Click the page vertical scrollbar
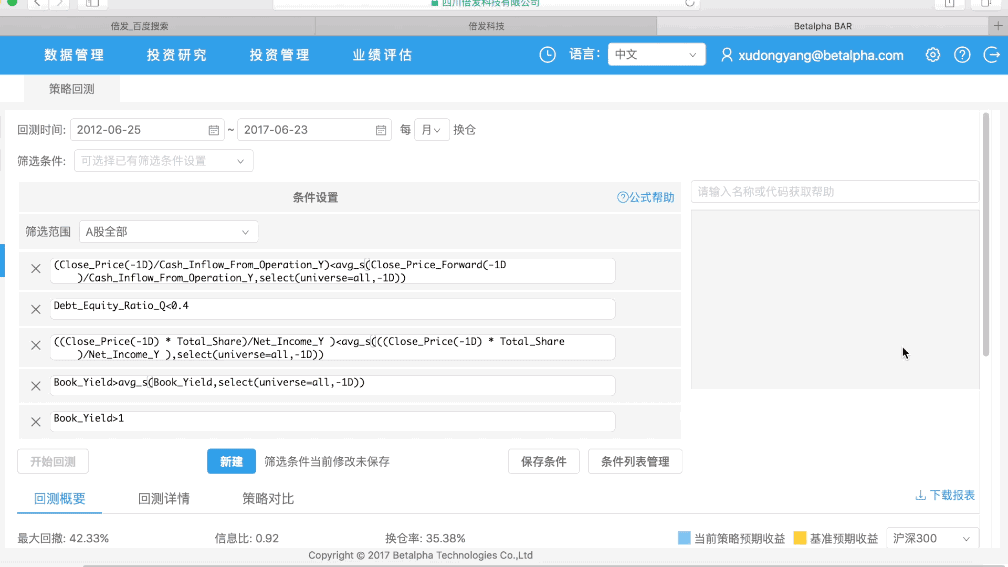 [986, 235]
